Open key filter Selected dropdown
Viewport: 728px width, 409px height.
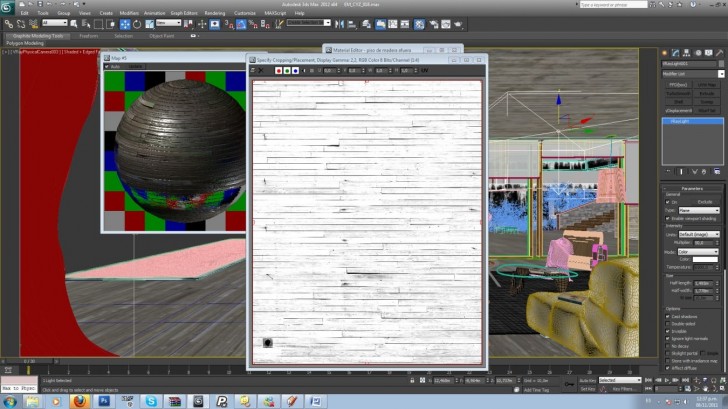(619, 380)
